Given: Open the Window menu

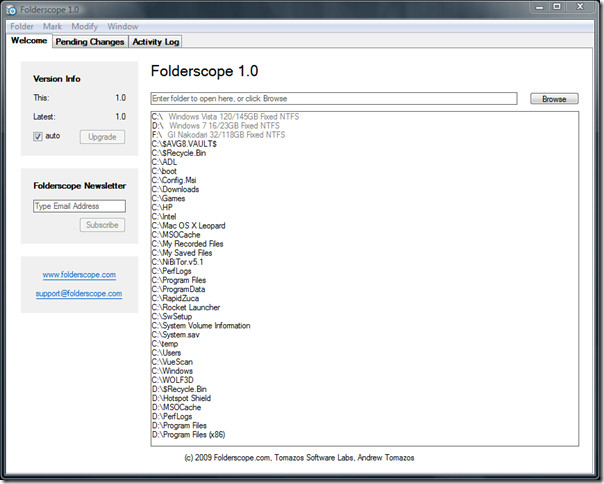Looking at the screenshot, I should [x=122, y=27].
